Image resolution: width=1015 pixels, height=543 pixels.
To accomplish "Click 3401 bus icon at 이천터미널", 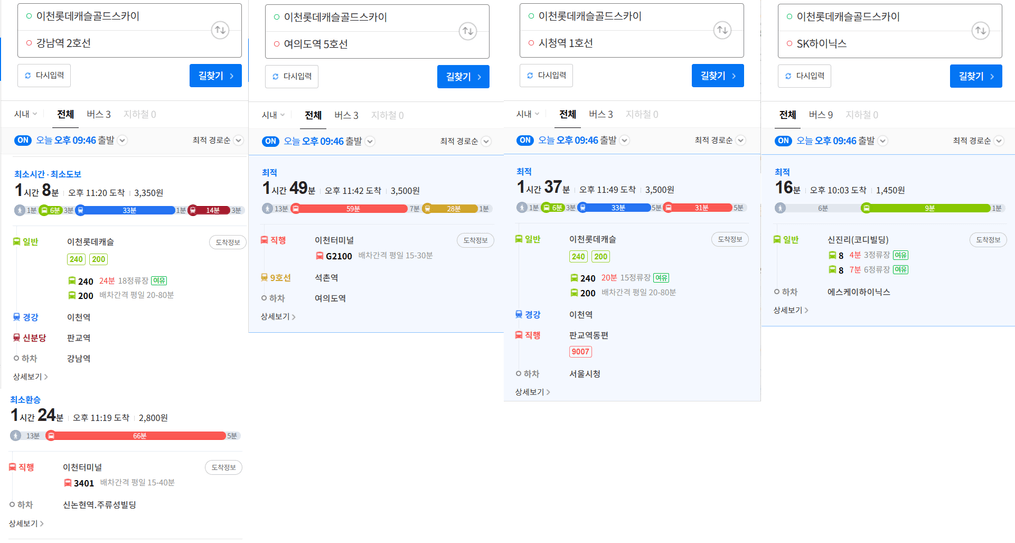I will [x=67, y=483].
